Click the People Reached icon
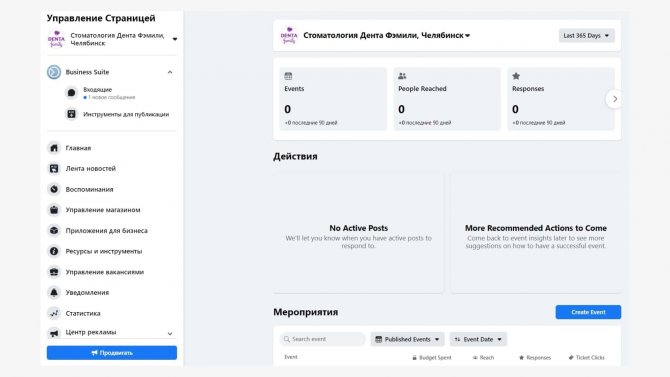This screenshot has height=377, width=670. (x=402, y=76)
